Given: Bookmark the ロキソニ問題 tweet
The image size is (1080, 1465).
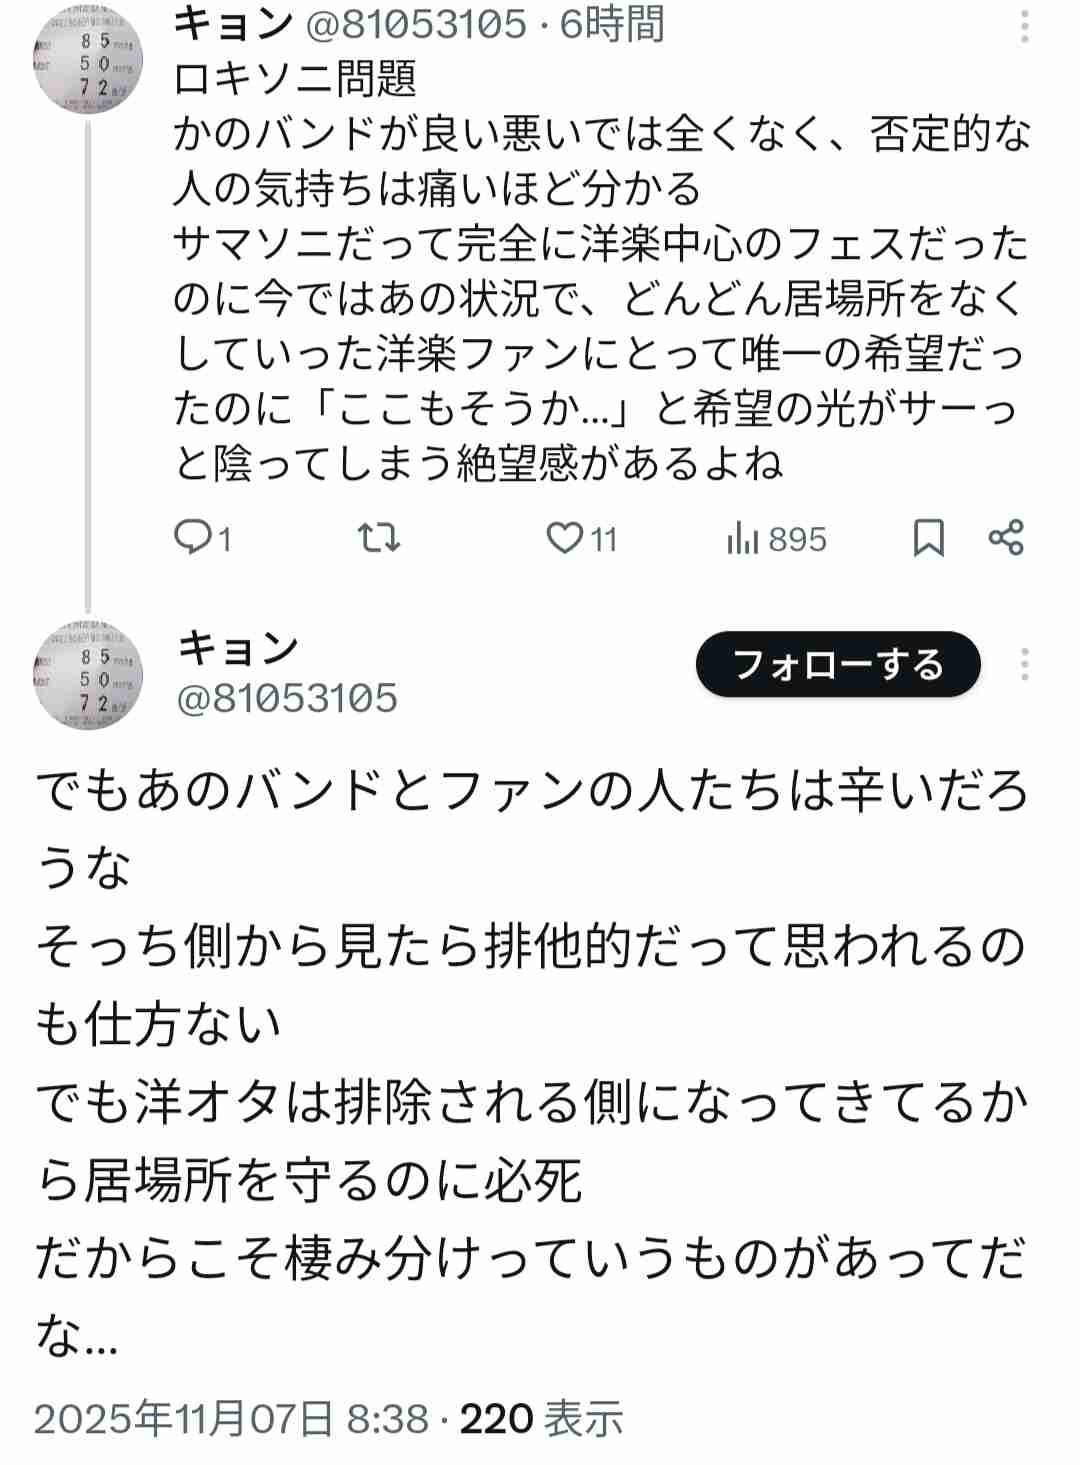Looking at the screenshot, I should point(928,539).
